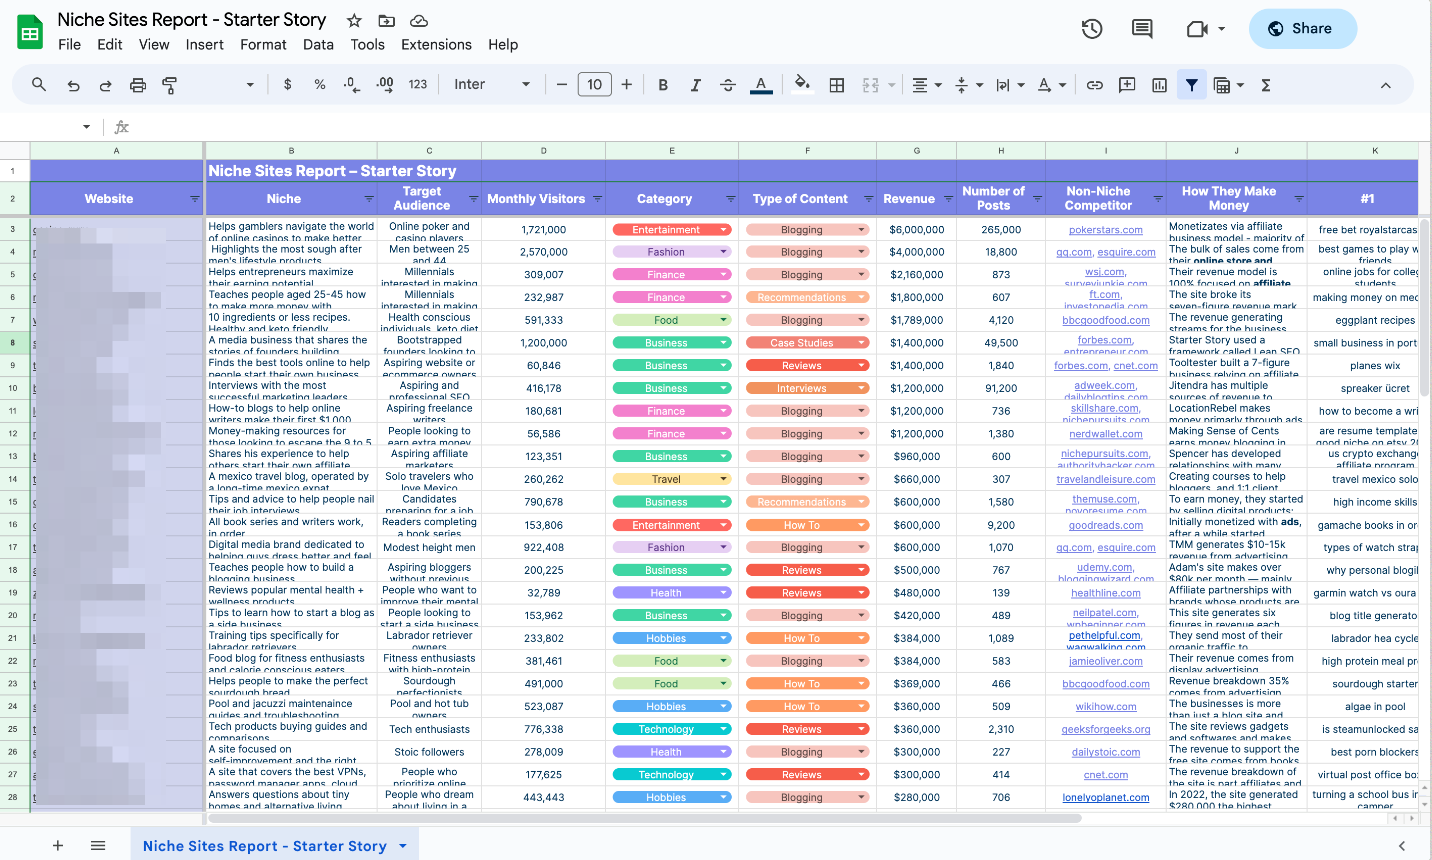
Task: Open Revenue column filter arrow
Action: point(946,199)
